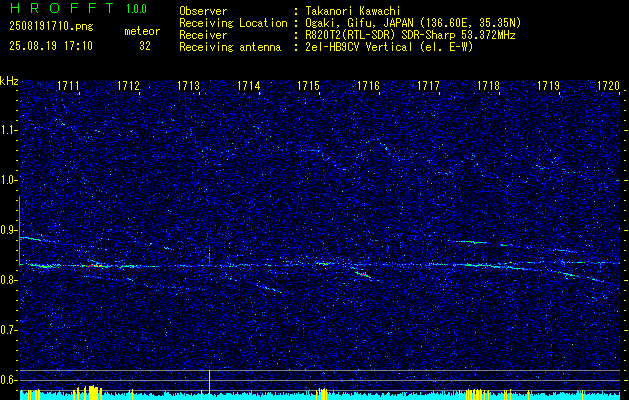
Task: Click the 1.1 kHz frequency label
Action: (x=7, y=130)
